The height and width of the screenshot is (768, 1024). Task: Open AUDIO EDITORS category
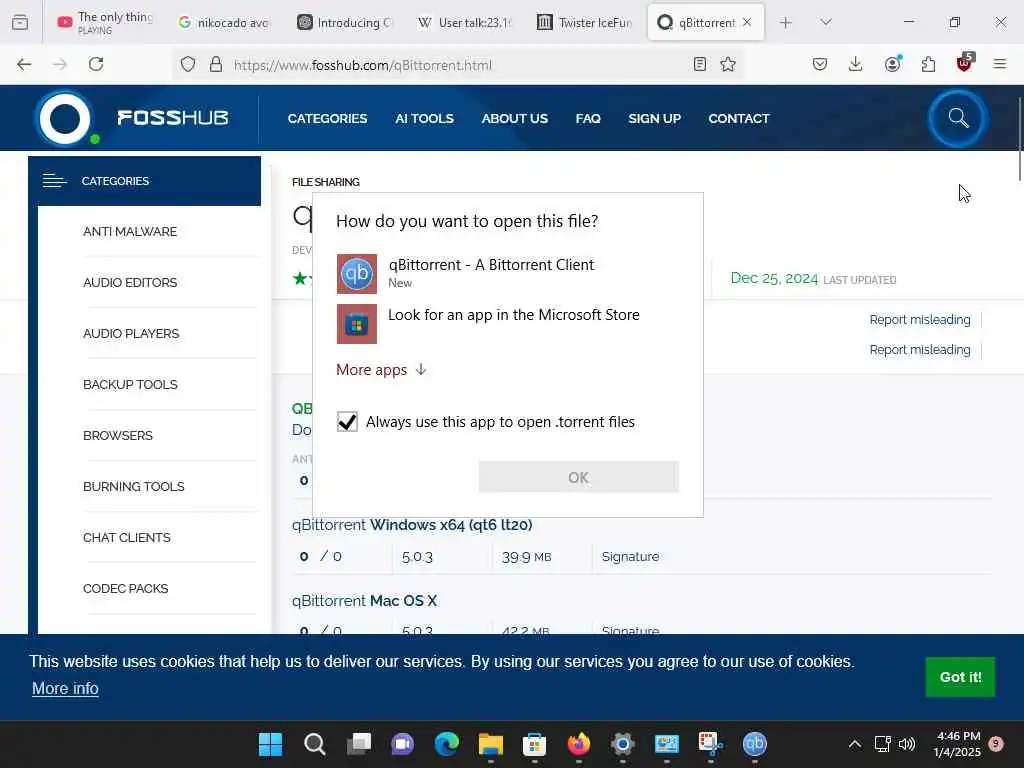coord(130,282)
